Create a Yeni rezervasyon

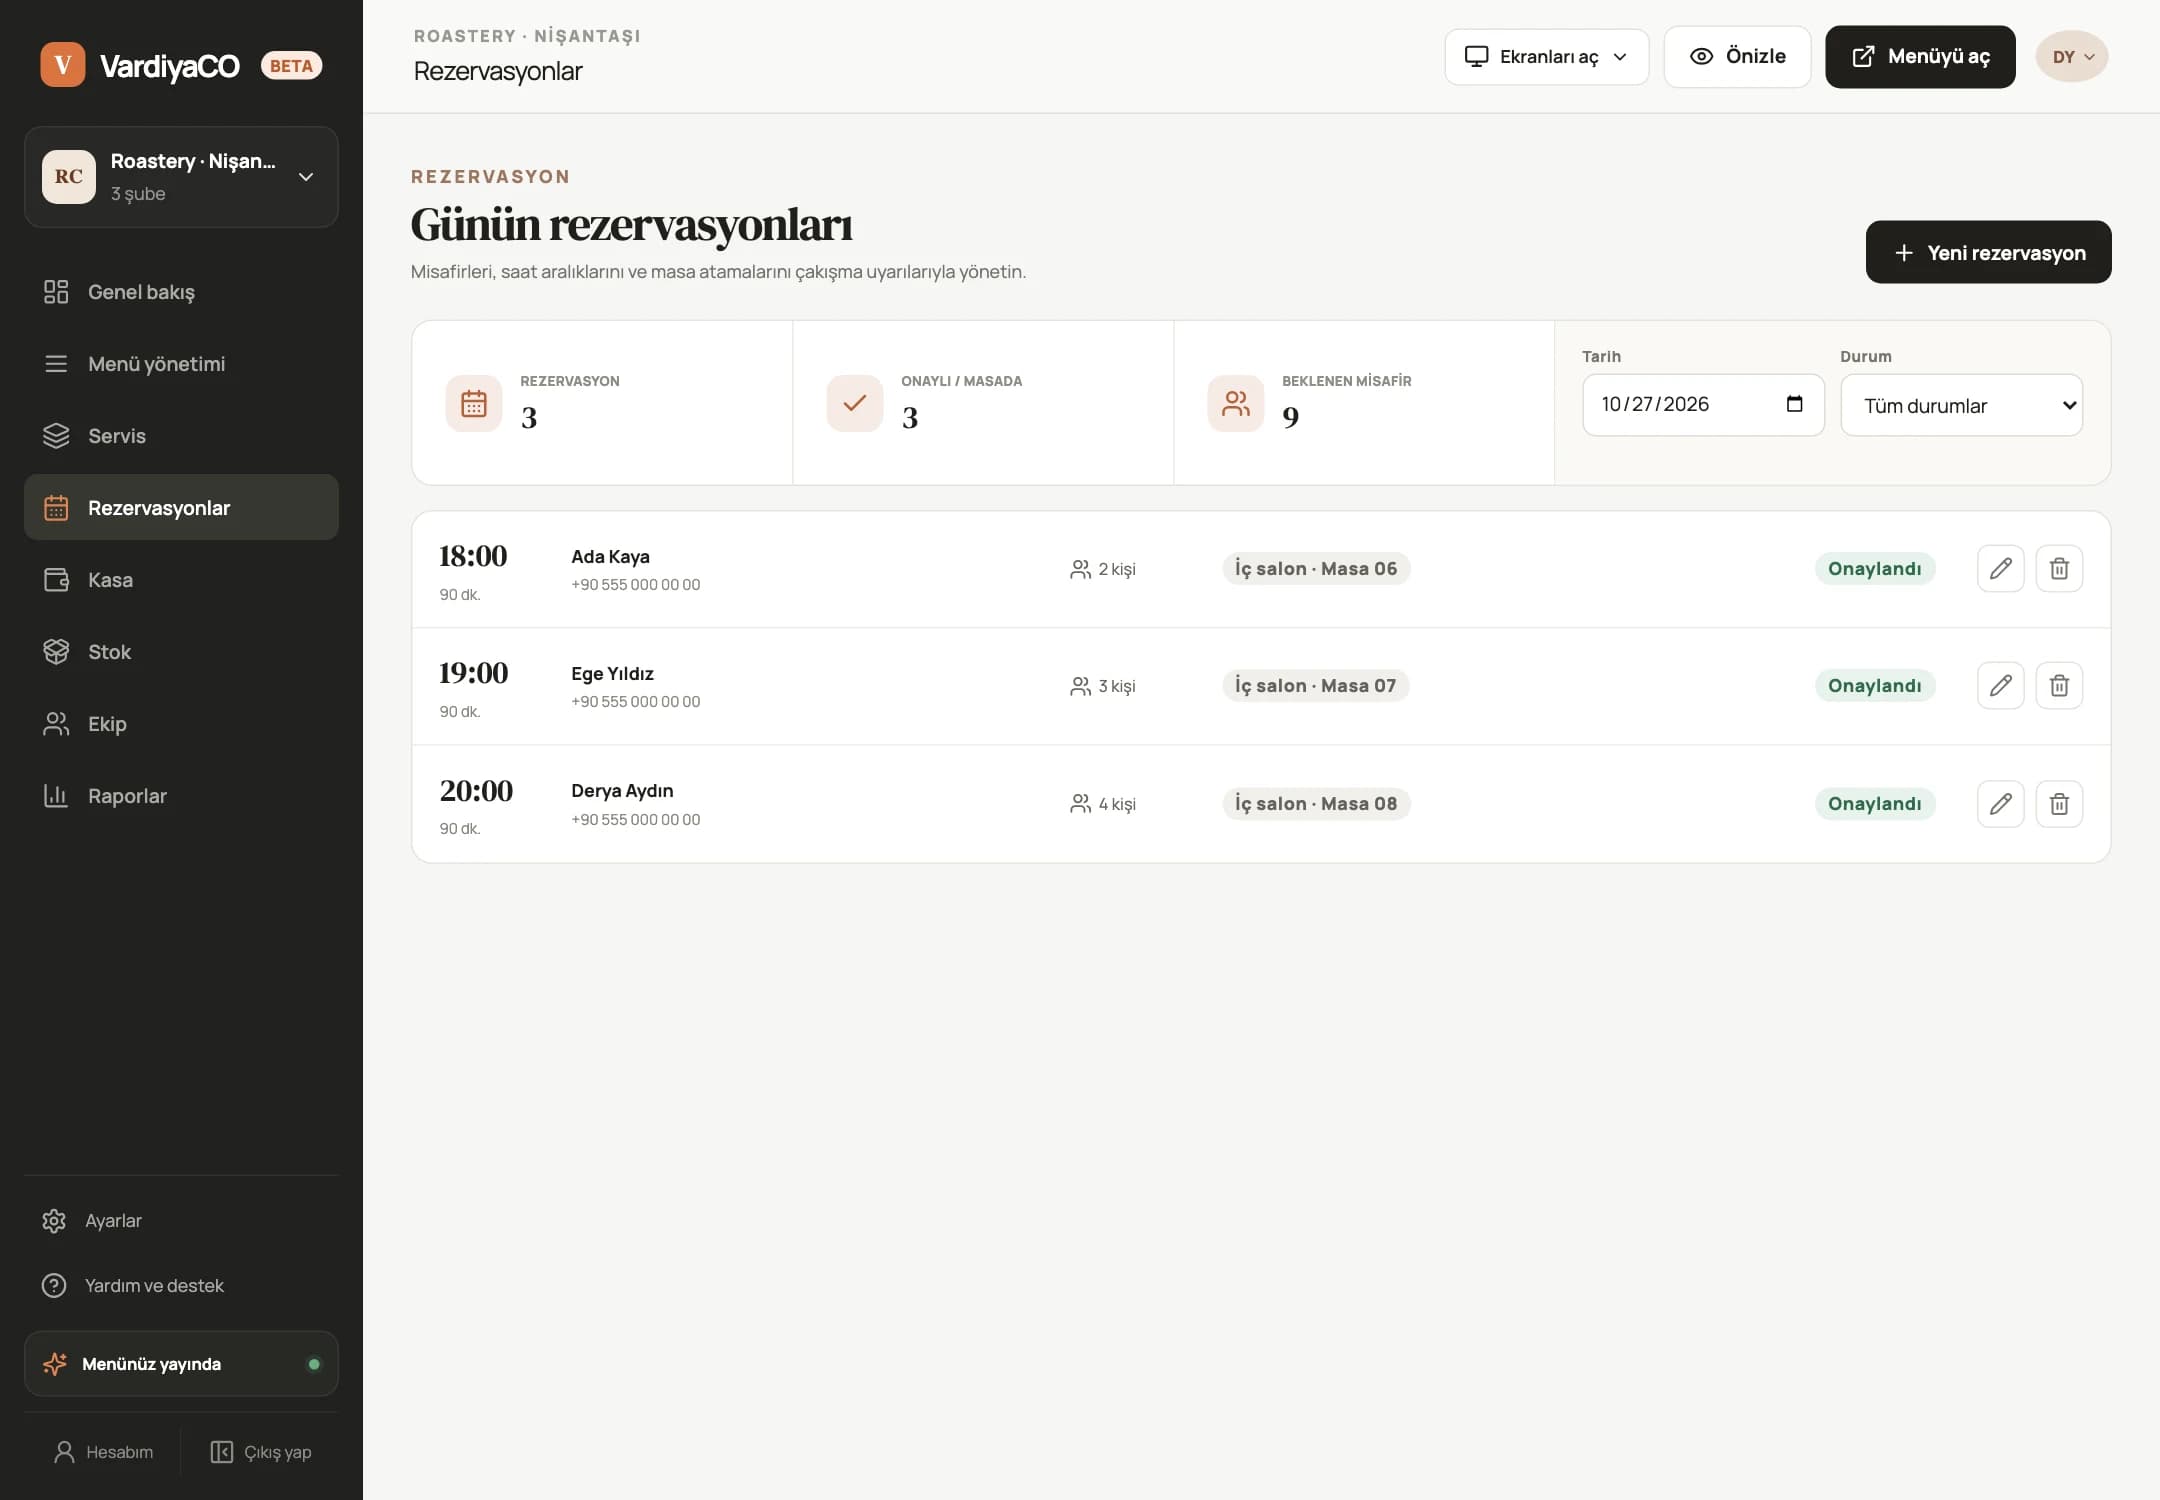(1988, 252)
